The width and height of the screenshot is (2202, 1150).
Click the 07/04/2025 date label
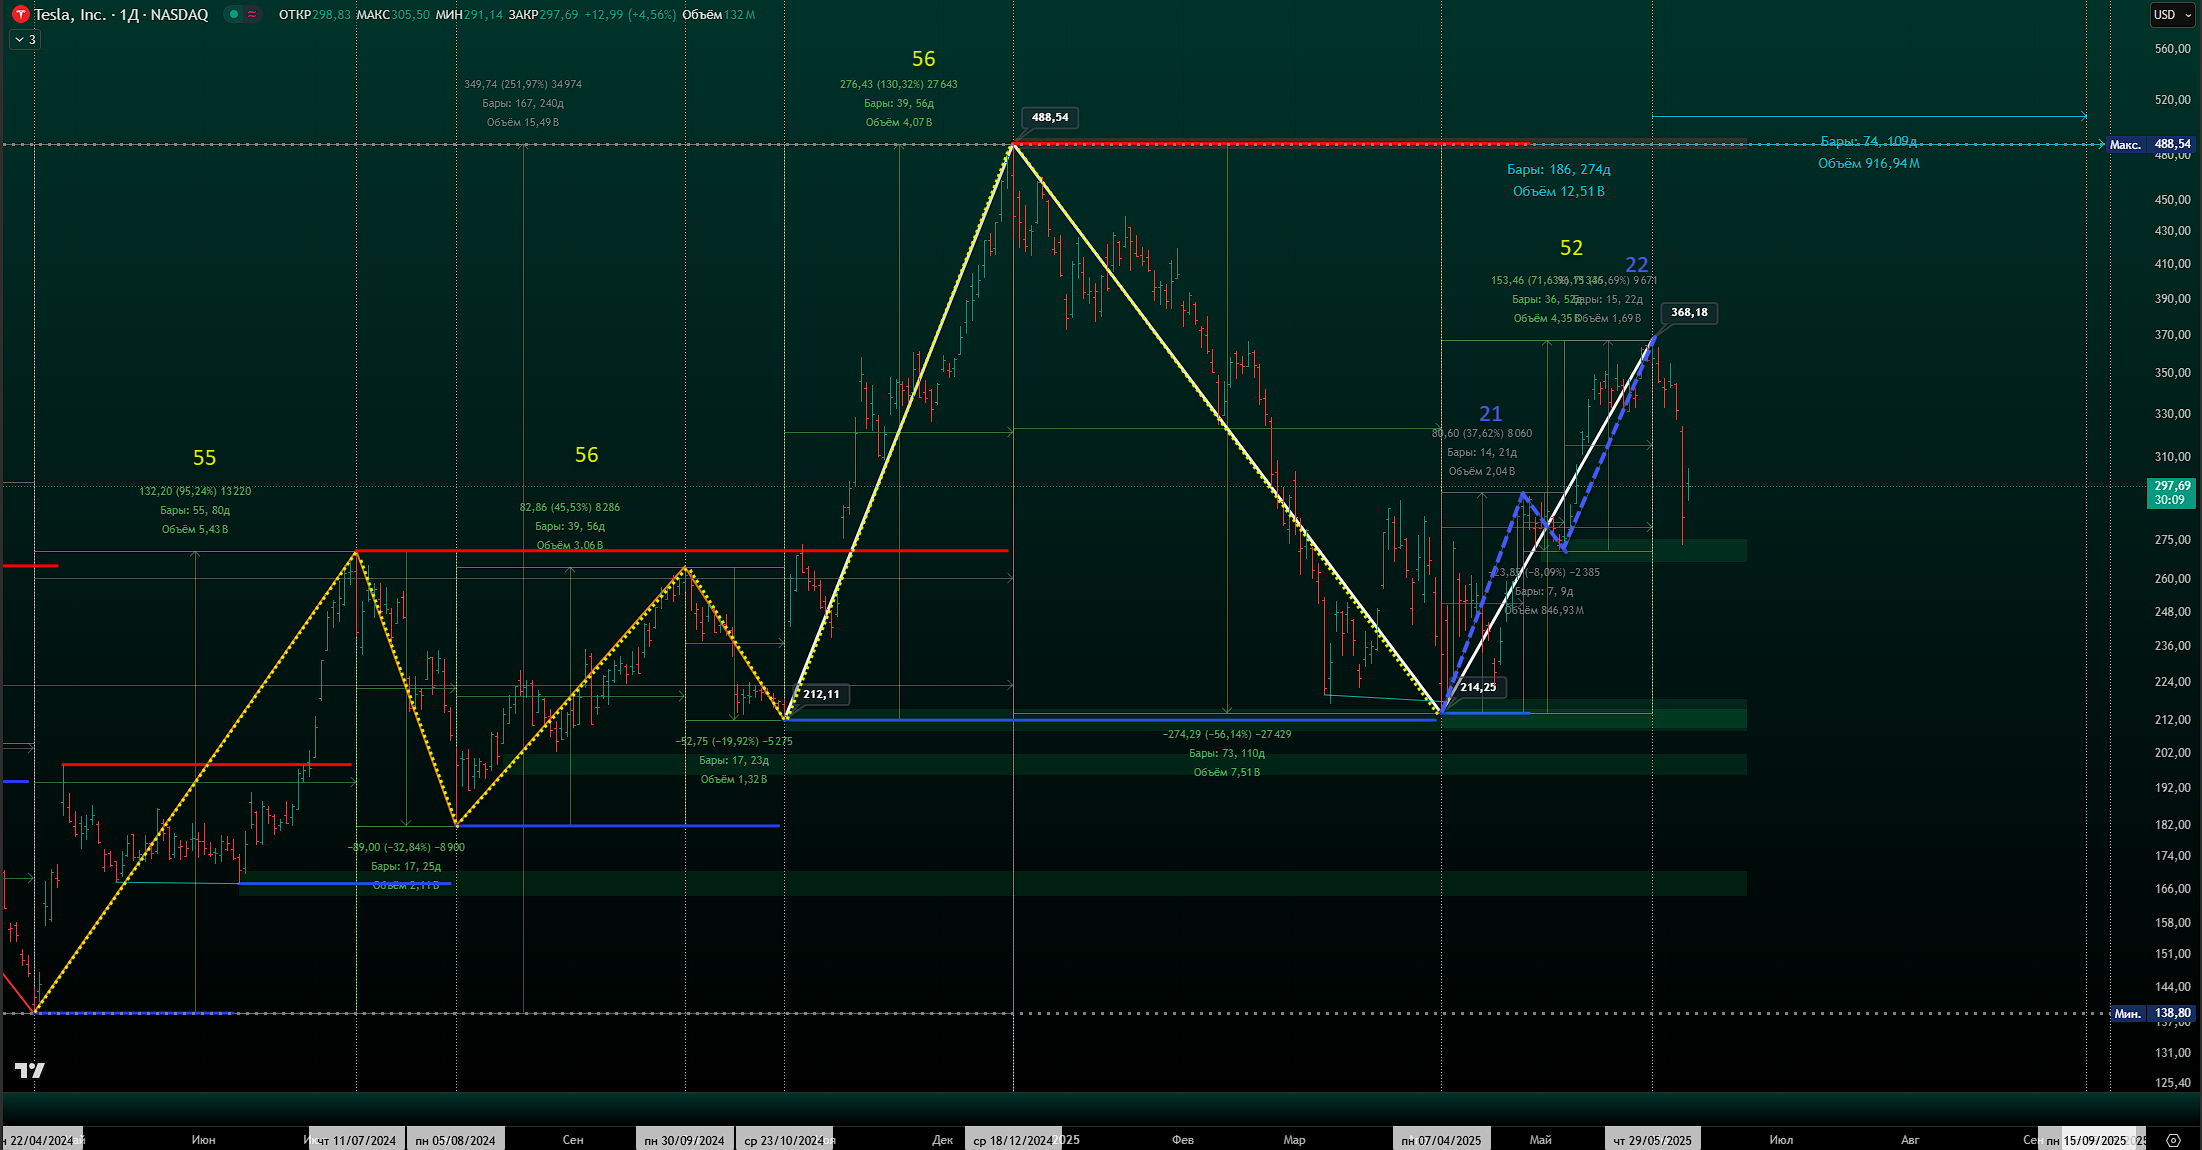(1441, 1140)
